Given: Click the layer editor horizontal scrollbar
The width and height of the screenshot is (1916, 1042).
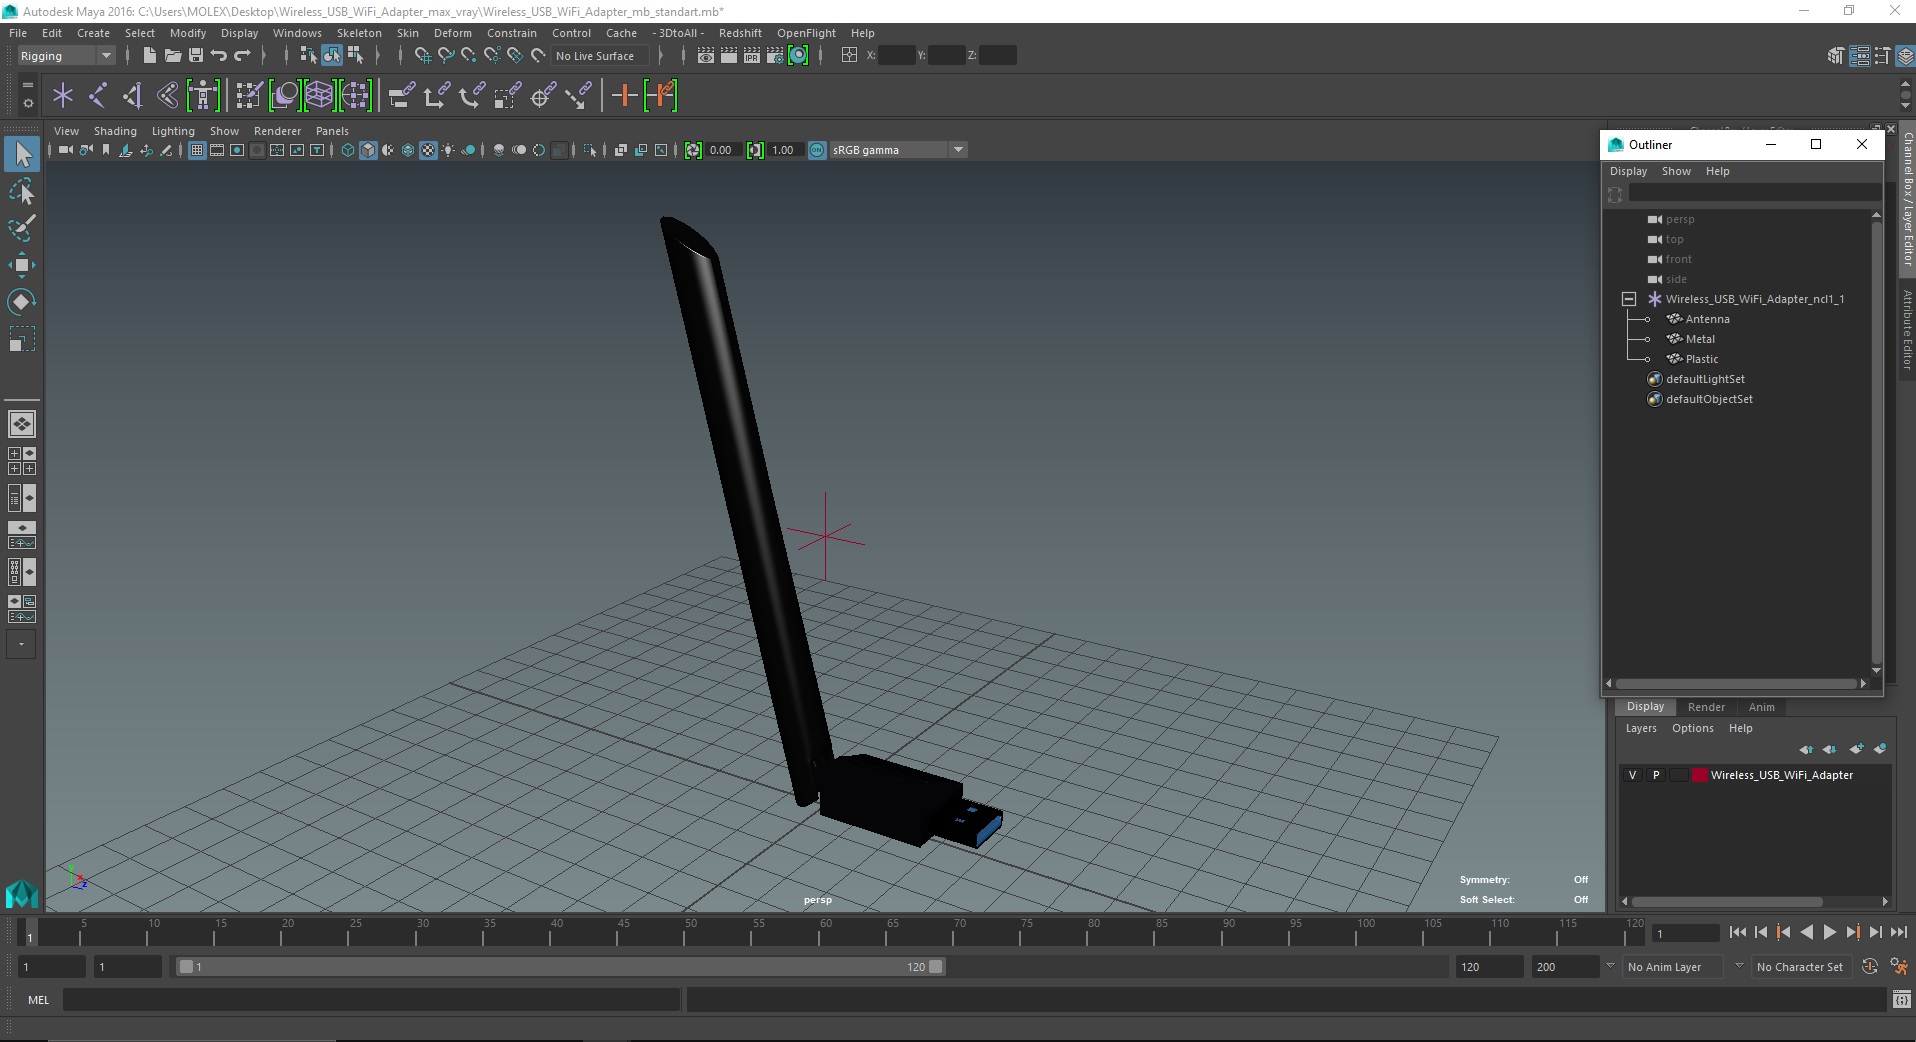Looking at the screenshot, I should tap(1726, 901).
